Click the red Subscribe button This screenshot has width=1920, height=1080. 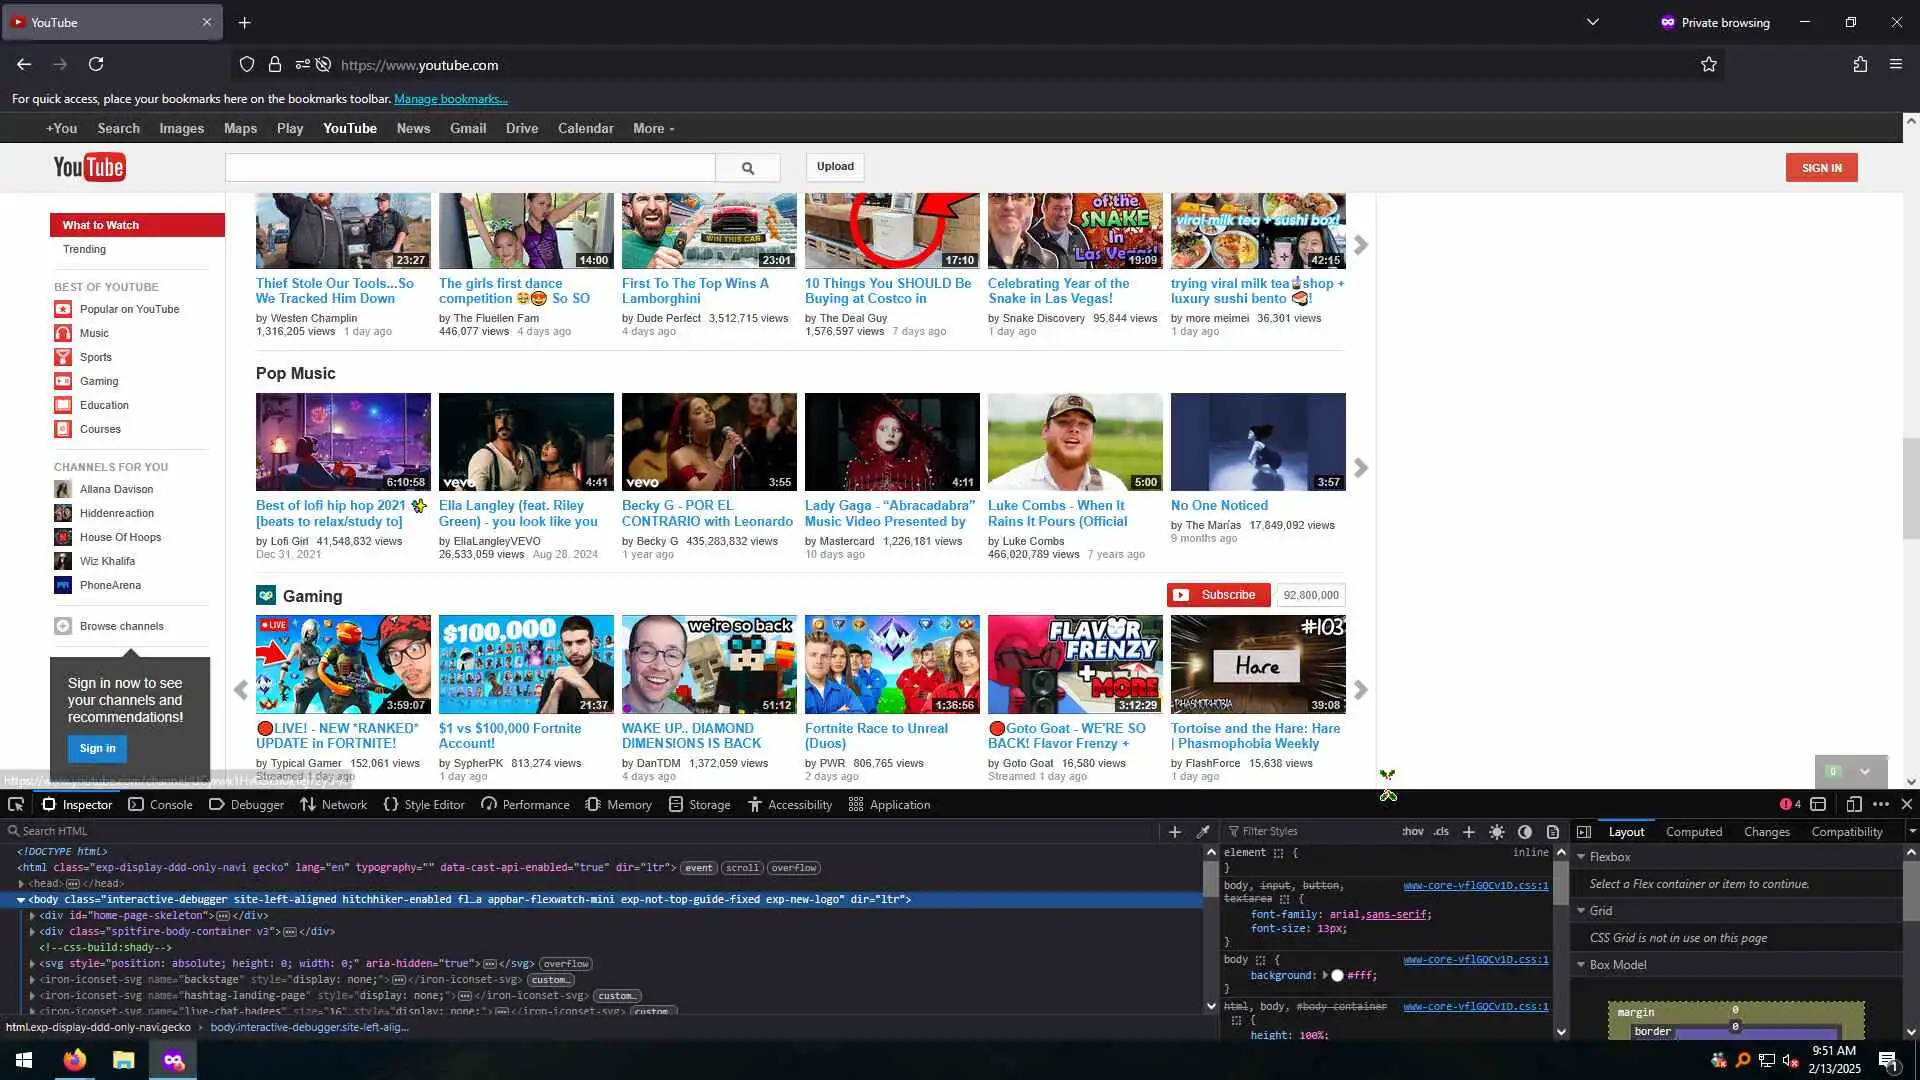(x=1218, y=595)
